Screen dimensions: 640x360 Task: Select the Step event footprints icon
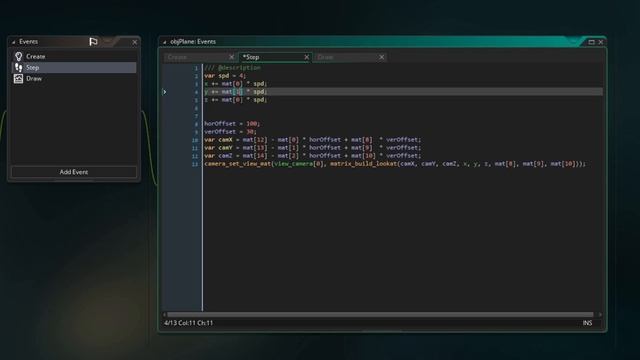pos(18,67)
